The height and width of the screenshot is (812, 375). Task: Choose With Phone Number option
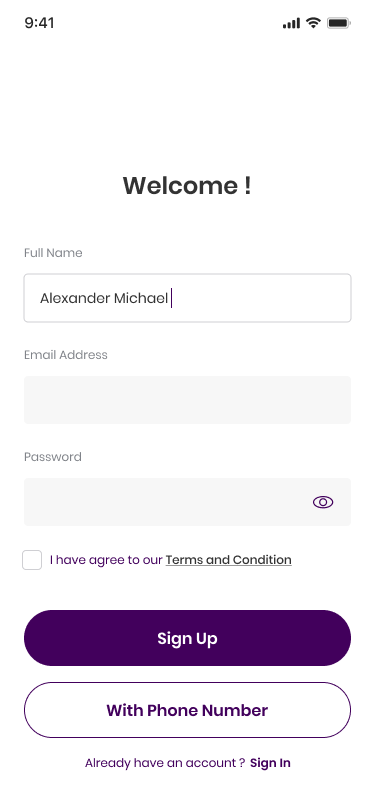[x=188, y=710]
